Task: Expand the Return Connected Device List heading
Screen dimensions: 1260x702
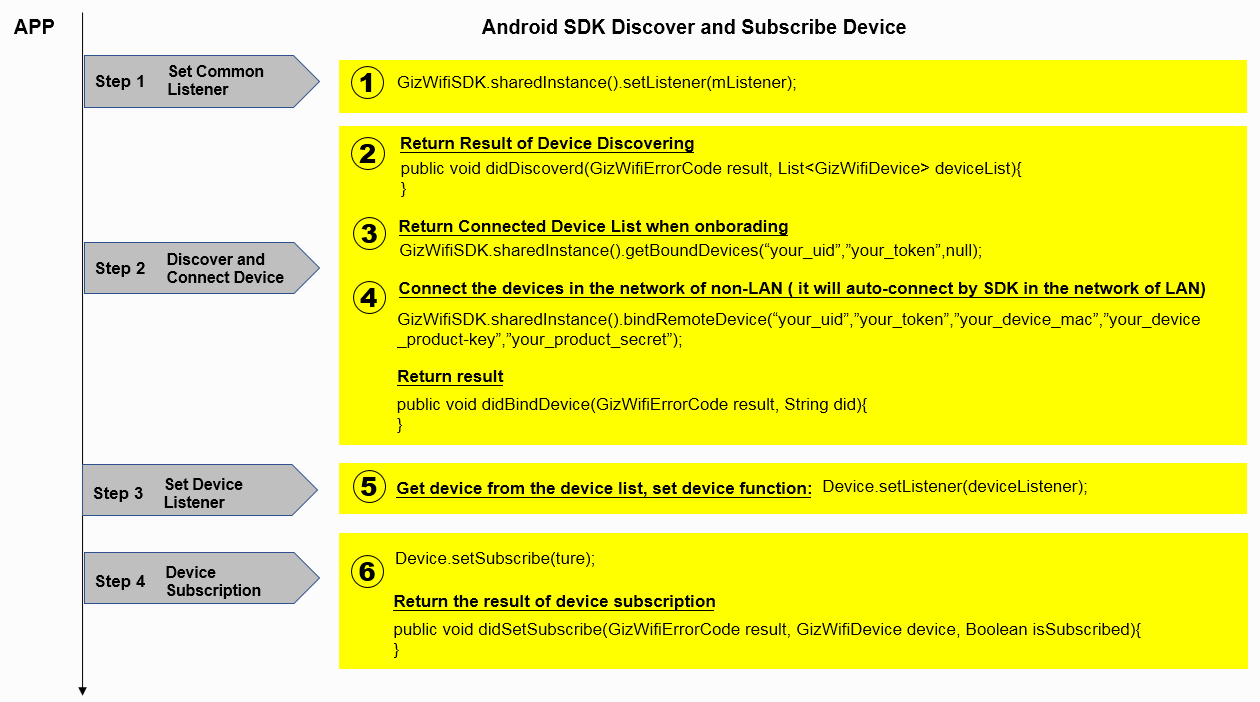Action: pos(594,226)
